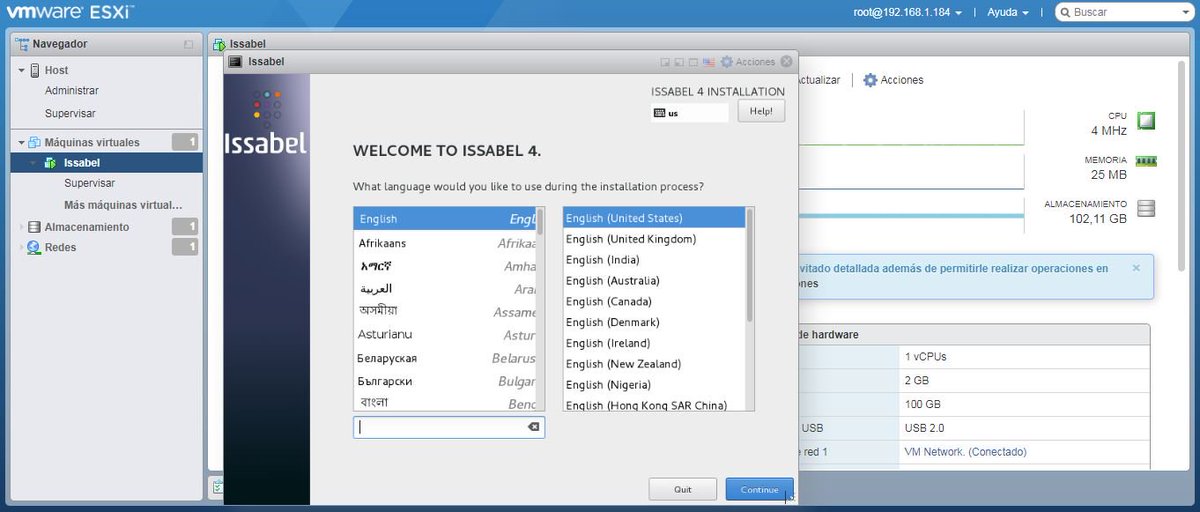Click the Máquinas virtuales icon in navigator
The image size is (1200, 512).
(35, 142)
